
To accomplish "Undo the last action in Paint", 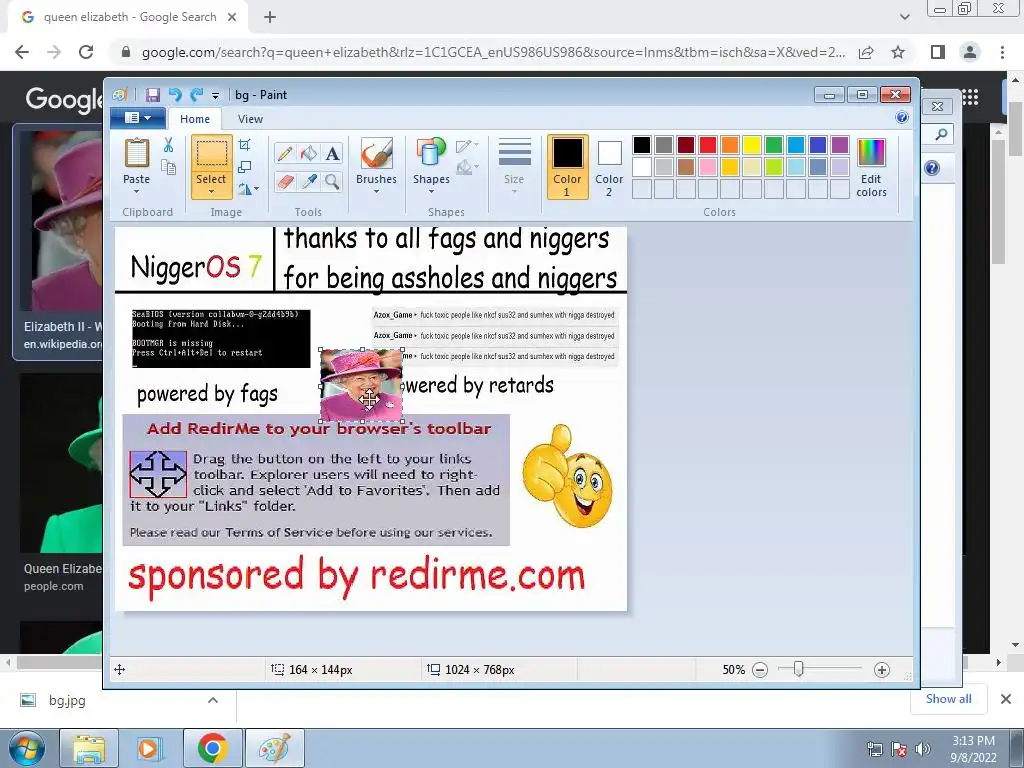I will pos(174,95).
